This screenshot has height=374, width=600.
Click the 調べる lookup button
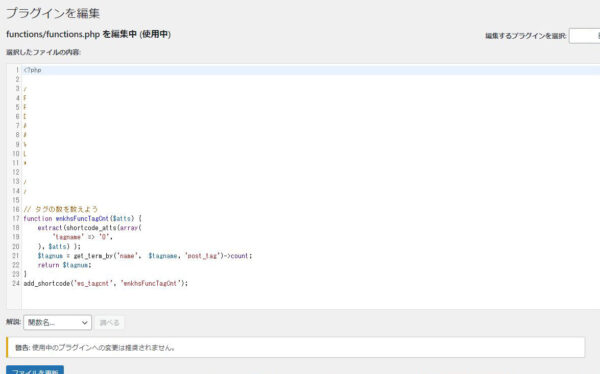[109, 323]
